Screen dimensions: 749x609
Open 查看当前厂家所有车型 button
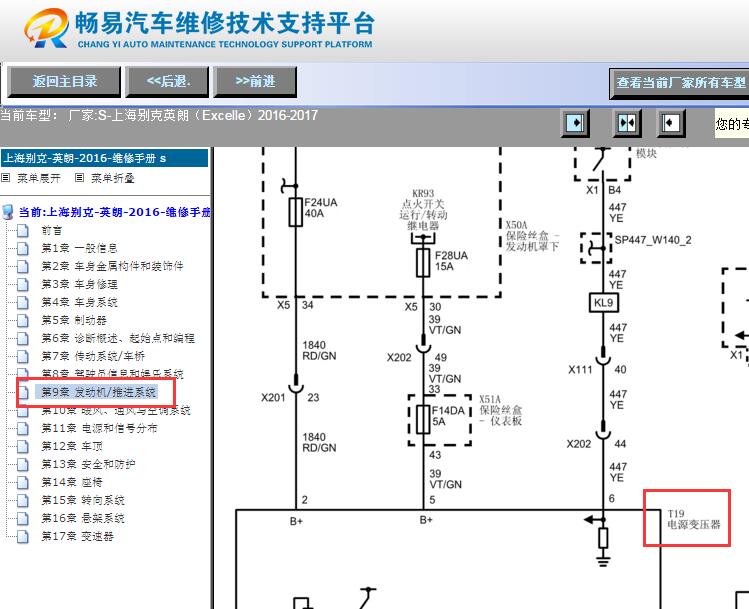click(x=680, y=83)
